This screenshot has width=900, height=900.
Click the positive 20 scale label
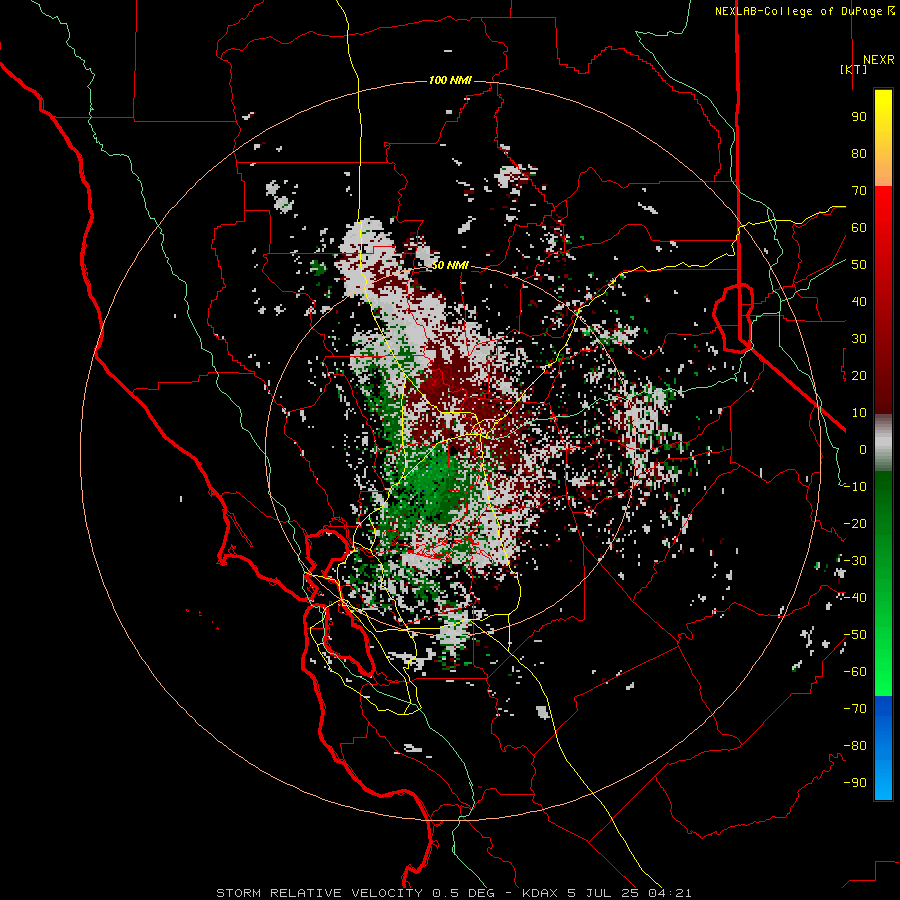pos(859,376)
